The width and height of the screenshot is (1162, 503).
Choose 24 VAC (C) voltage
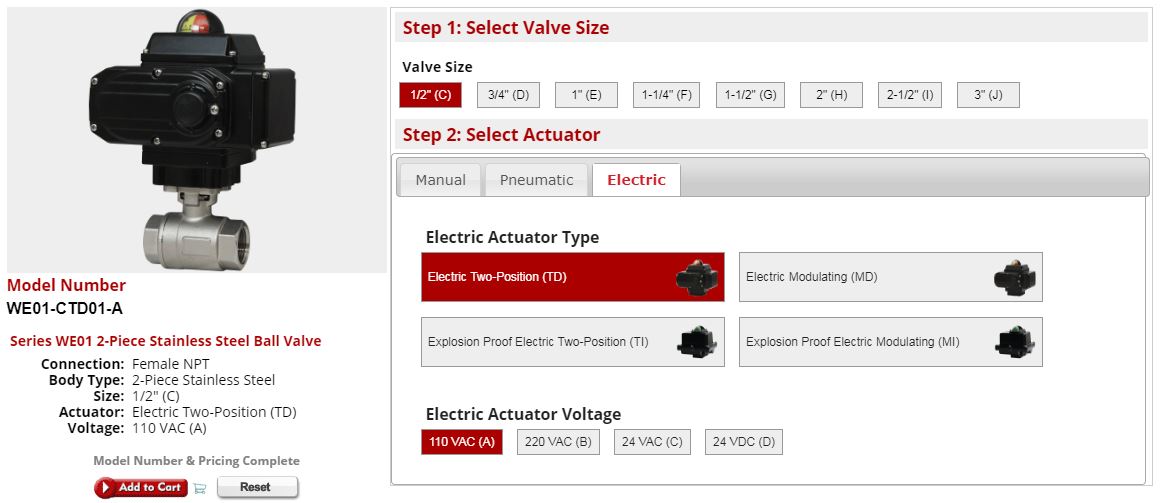click(x=652, y=442)
